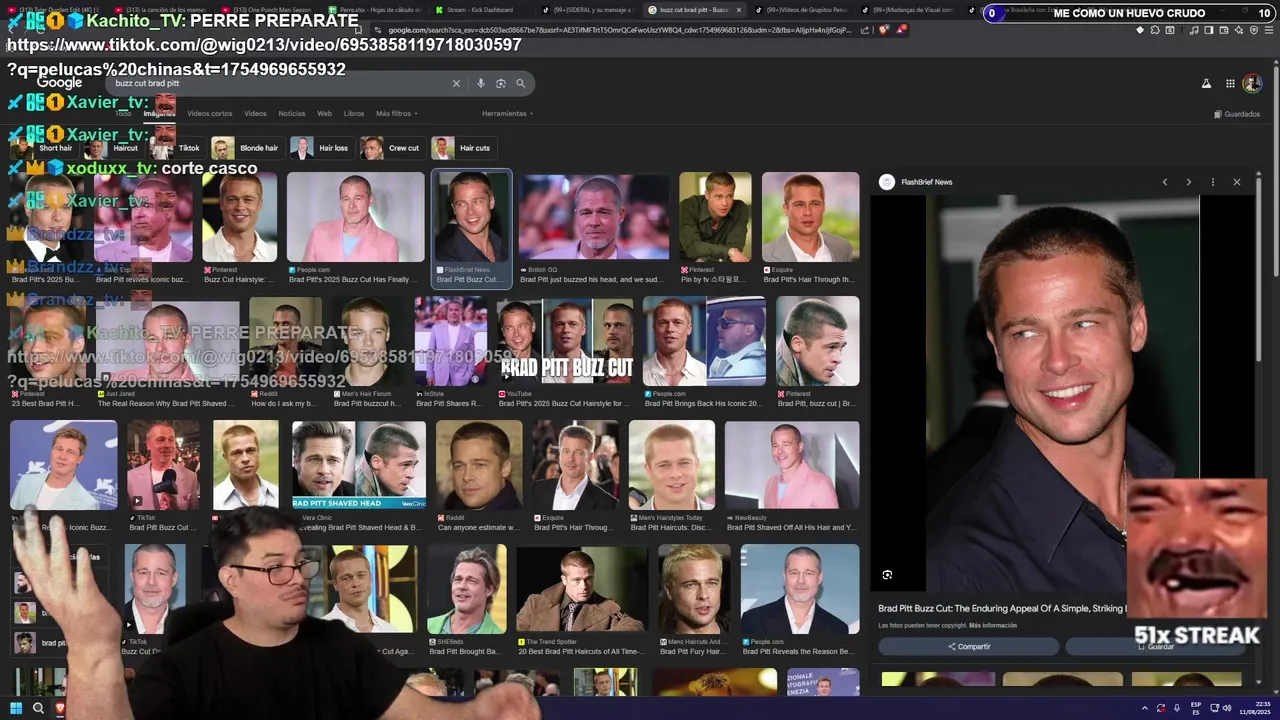Click the Compartir button
Image resolution: width=1280 pixels, height=720 pixels.
point(968,647)
